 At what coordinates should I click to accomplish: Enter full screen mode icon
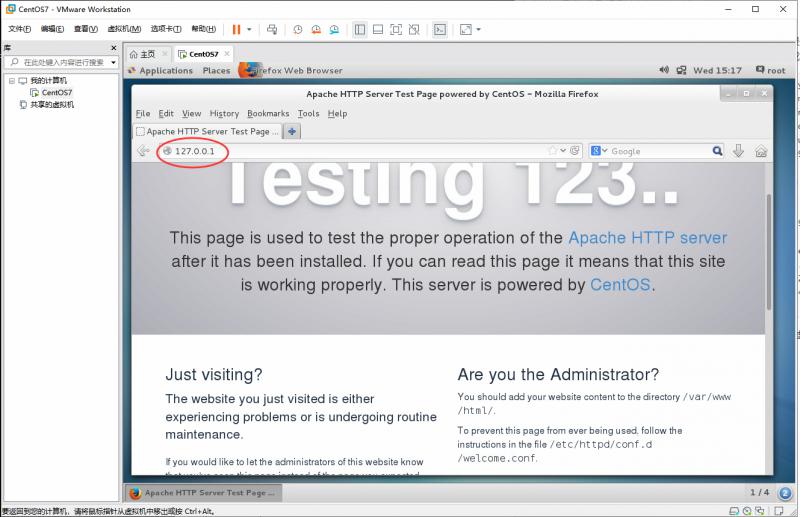click(x=396, y=30)
